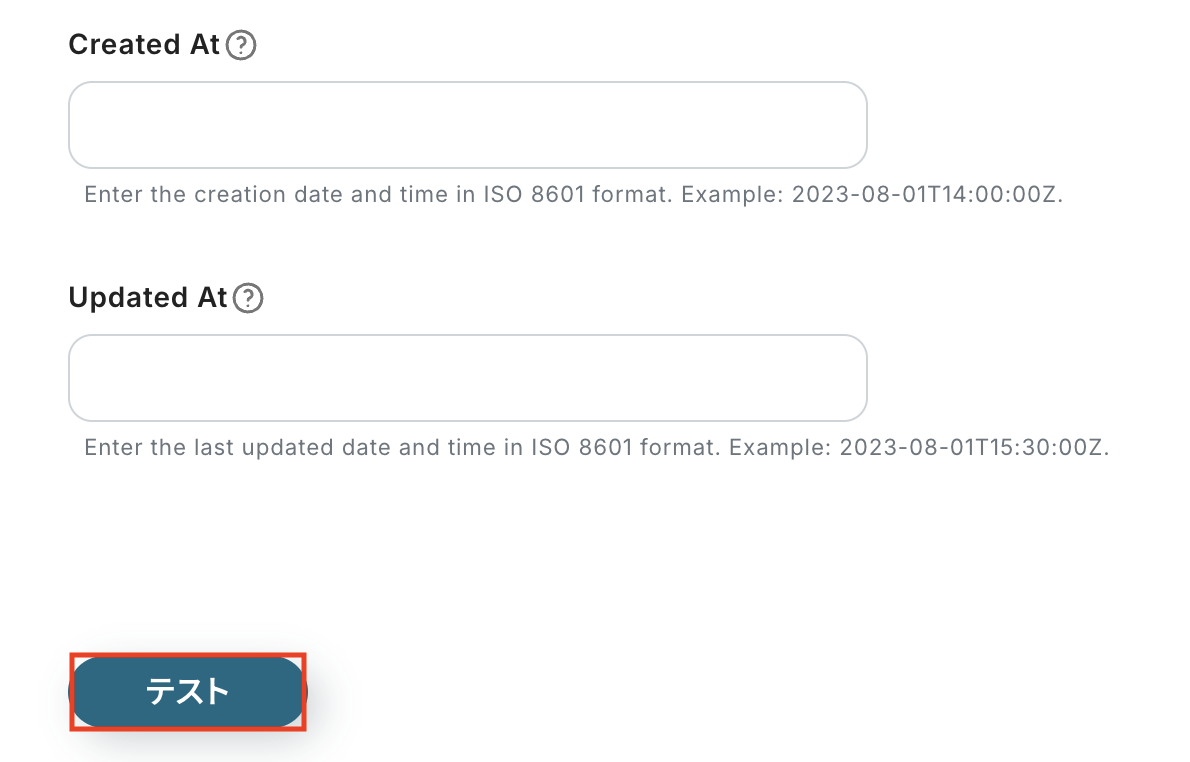Click the Created At field label
This screenshot has height=762, width=1190.
click(144, 45)
